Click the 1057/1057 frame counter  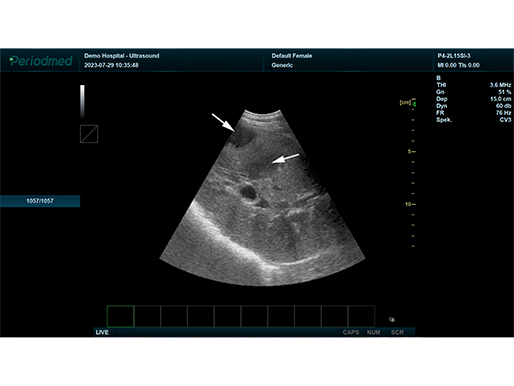click(x=40, y=201)
